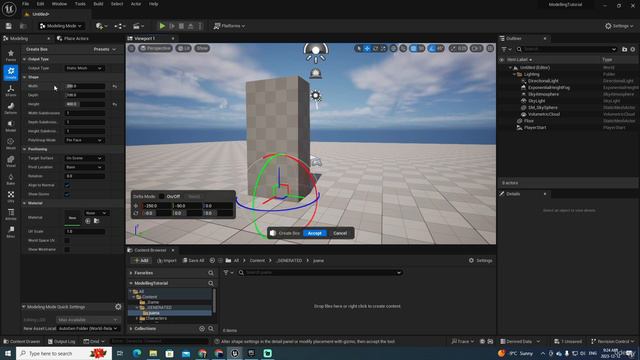Open the Misc tools category
The height and width of the screenshot is (360, 640).
tap(11, 232)
